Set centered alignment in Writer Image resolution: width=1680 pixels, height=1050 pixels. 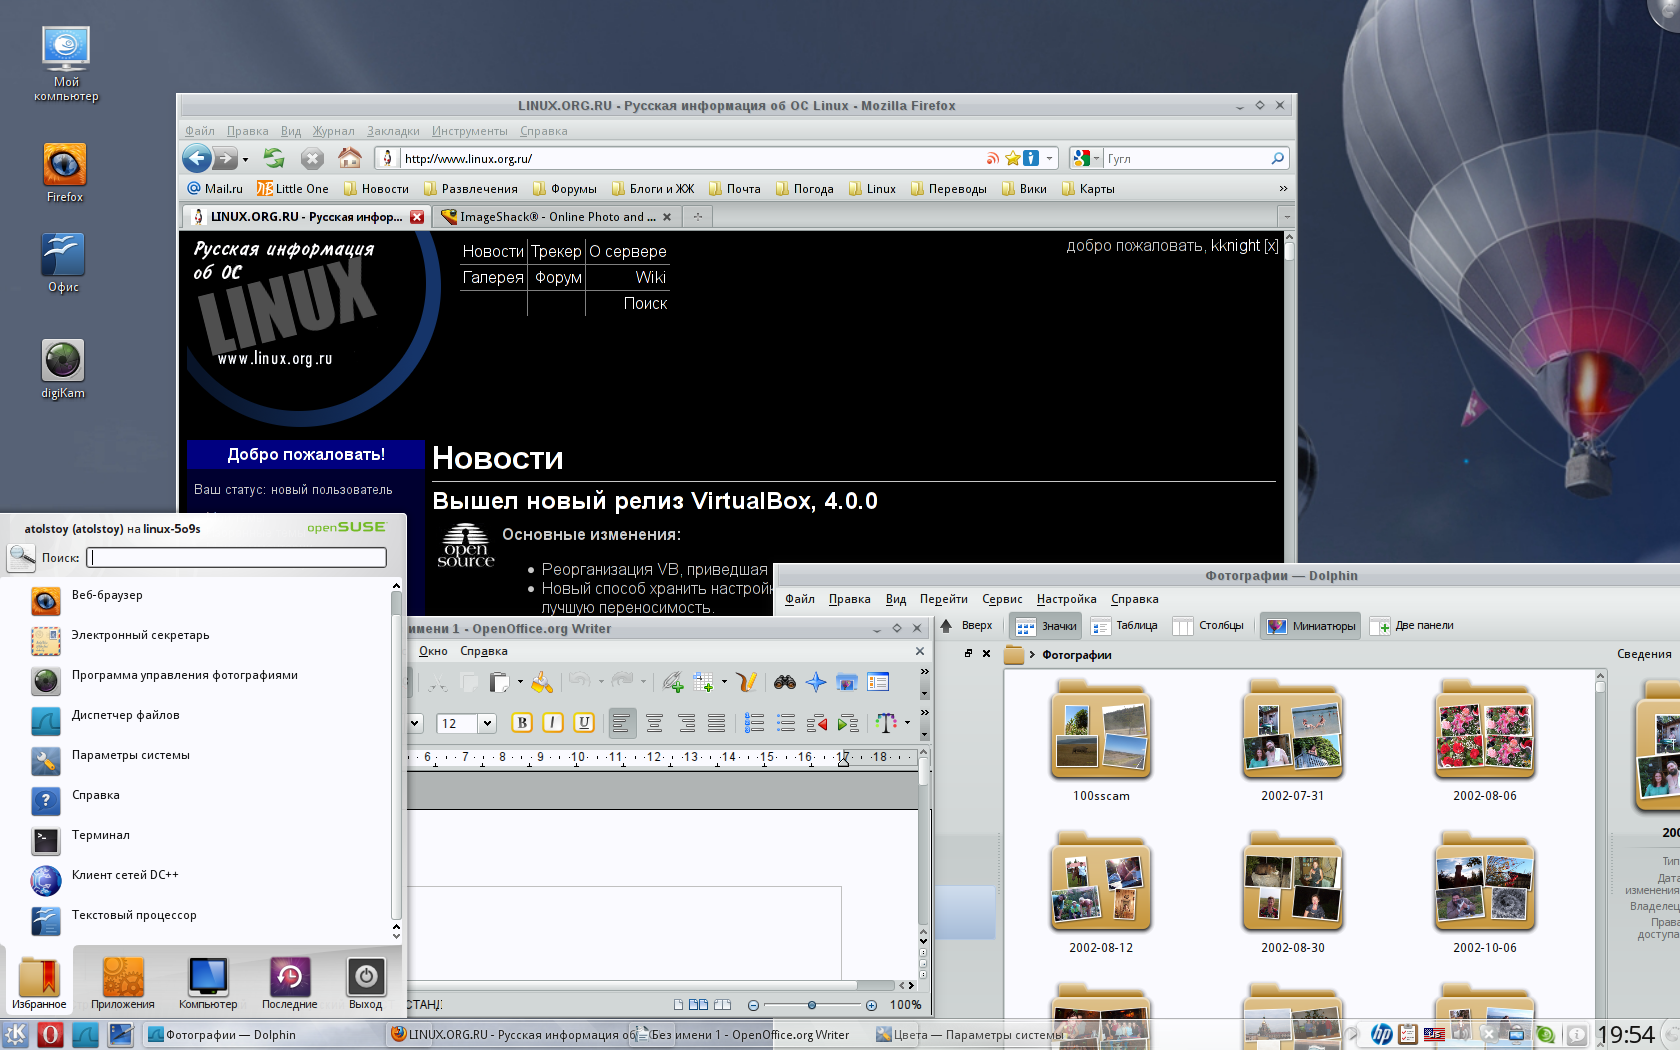click(x=654, y=722)
